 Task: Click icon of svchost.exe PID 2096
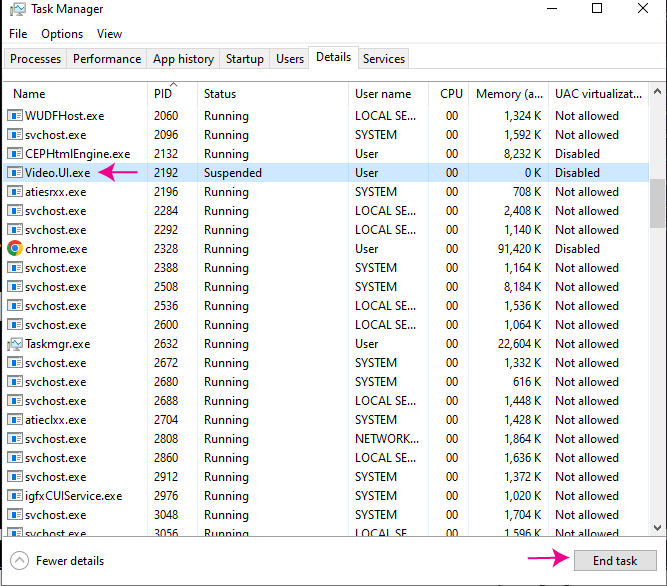click(15, 135)
